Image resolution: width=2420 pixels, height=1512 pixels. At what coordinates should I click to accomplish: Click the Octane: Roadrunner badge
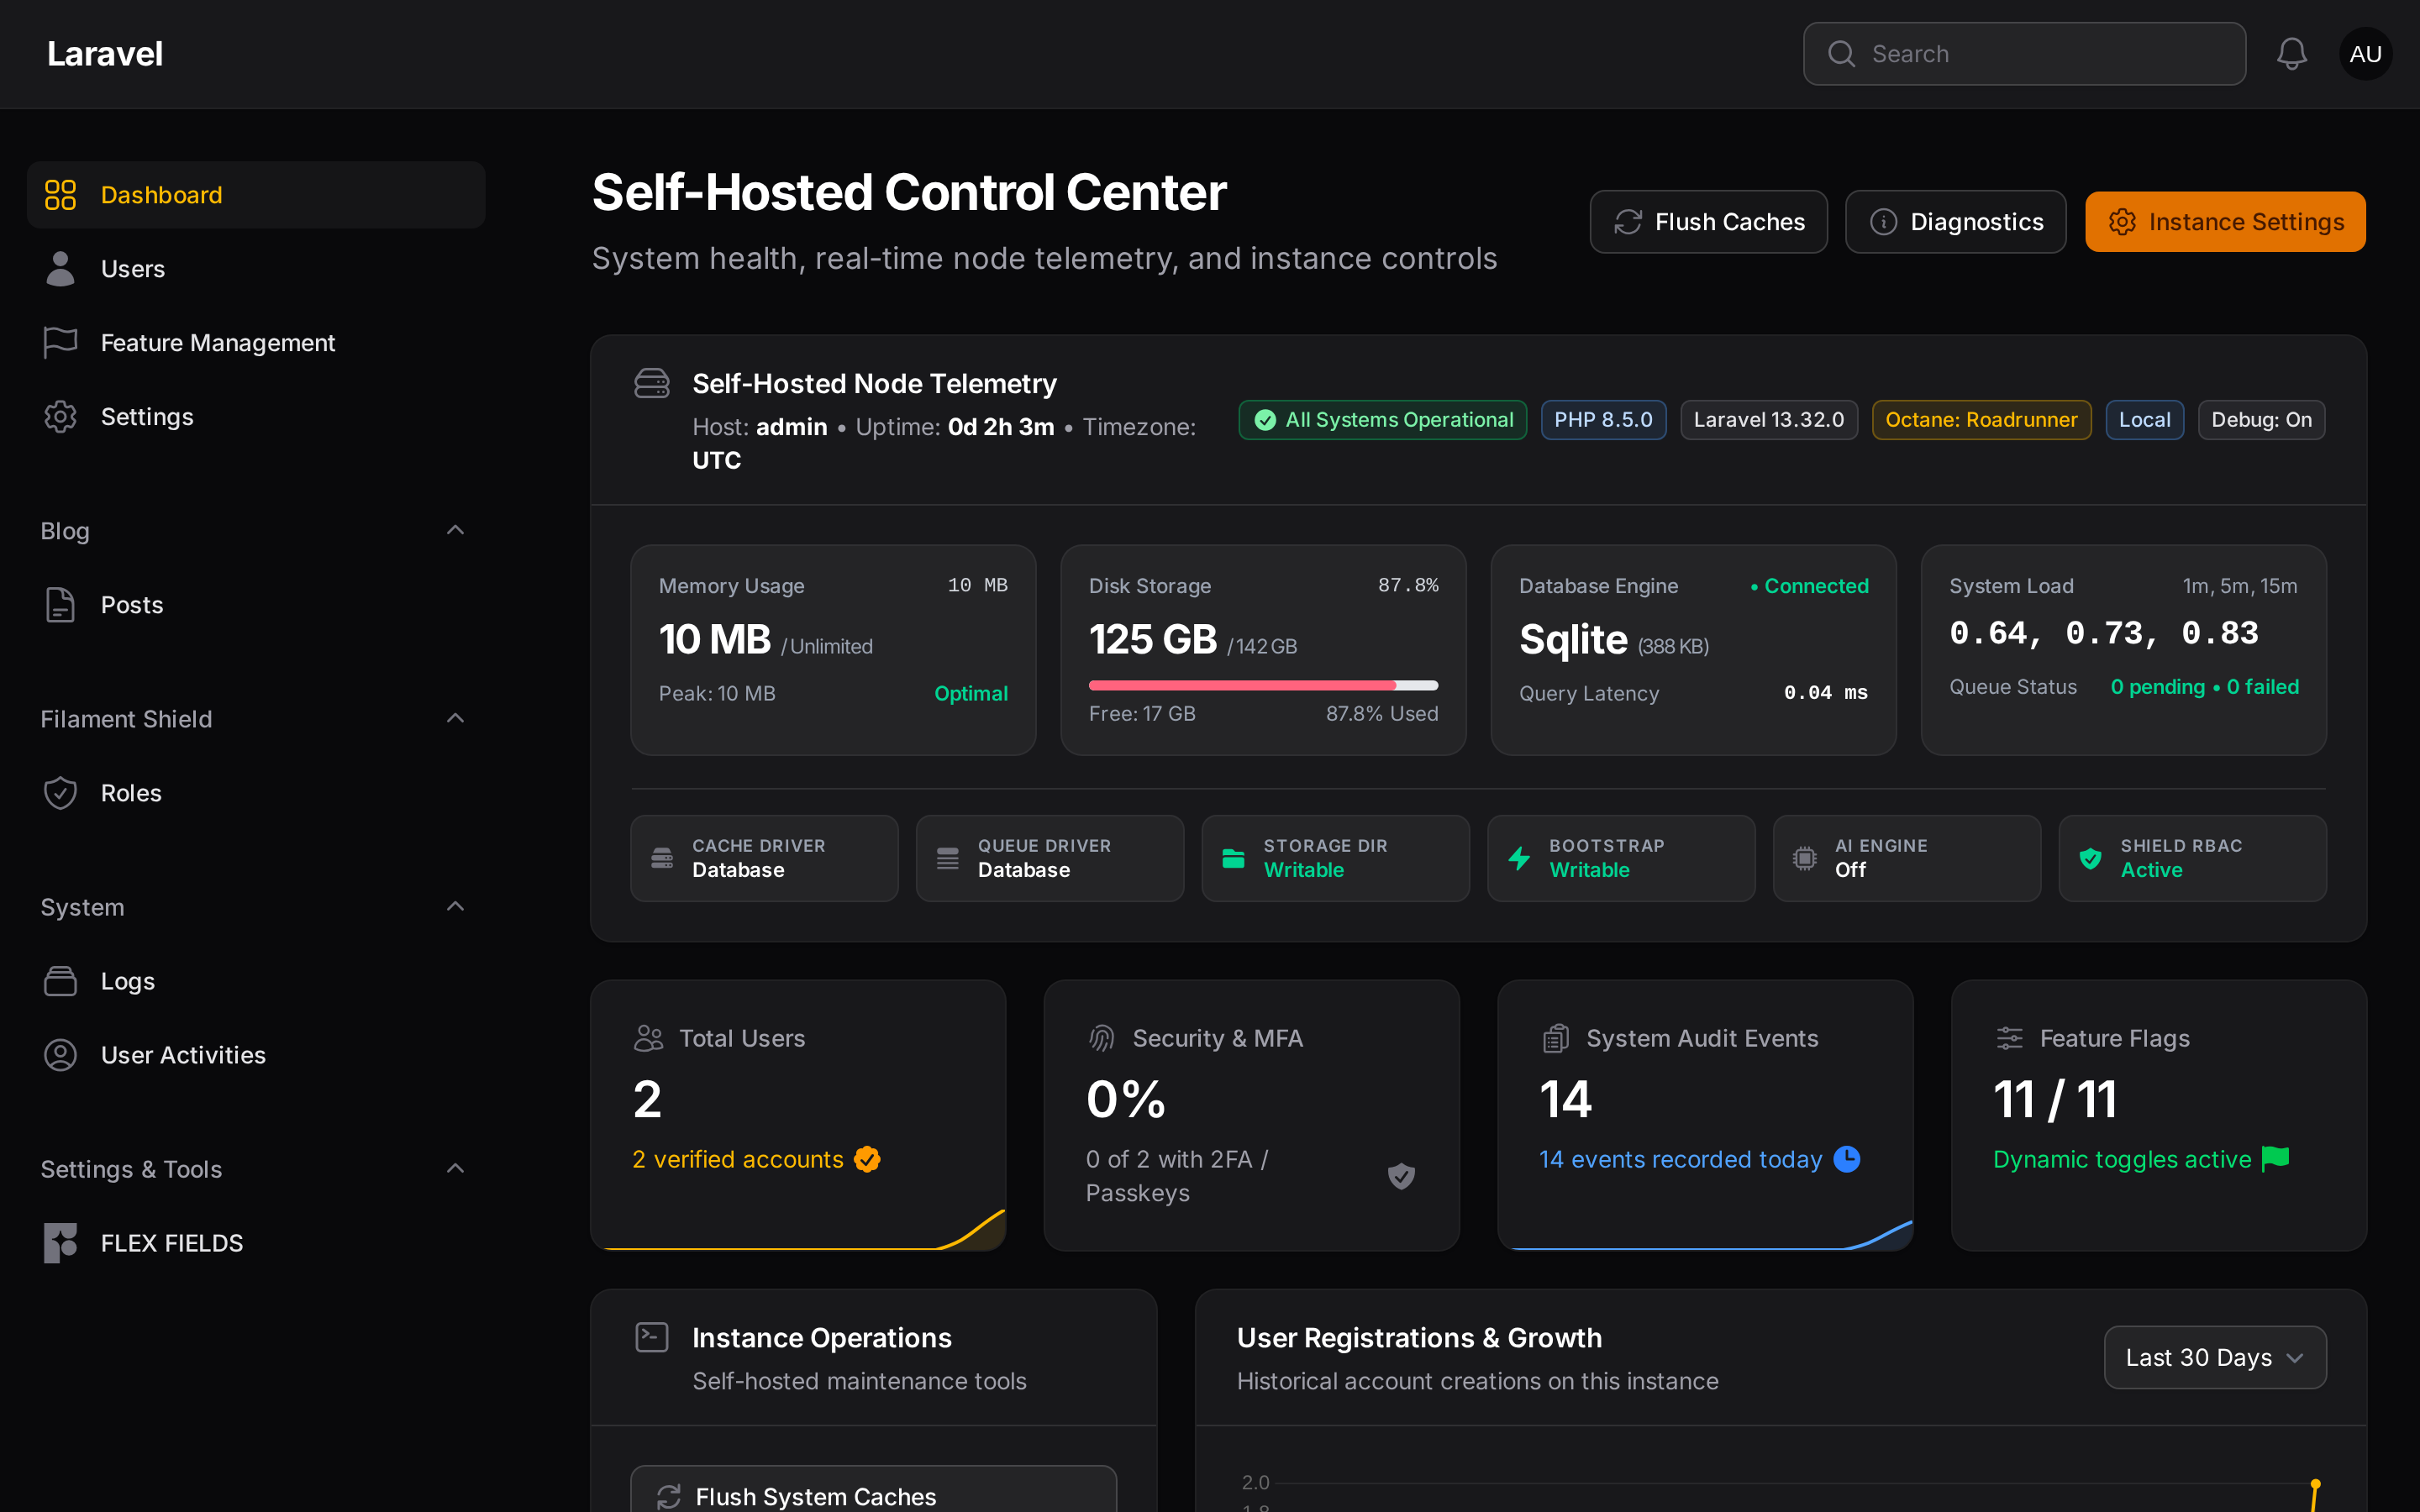tap(1981, 420)
